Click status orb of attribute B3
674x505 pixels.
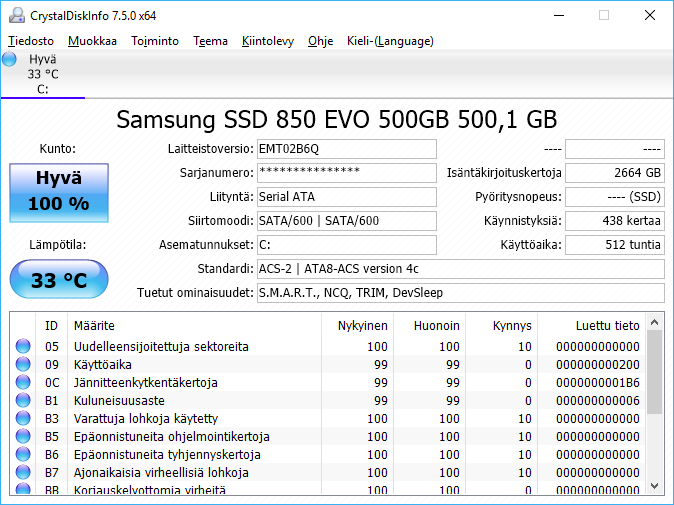pos(23,418)
